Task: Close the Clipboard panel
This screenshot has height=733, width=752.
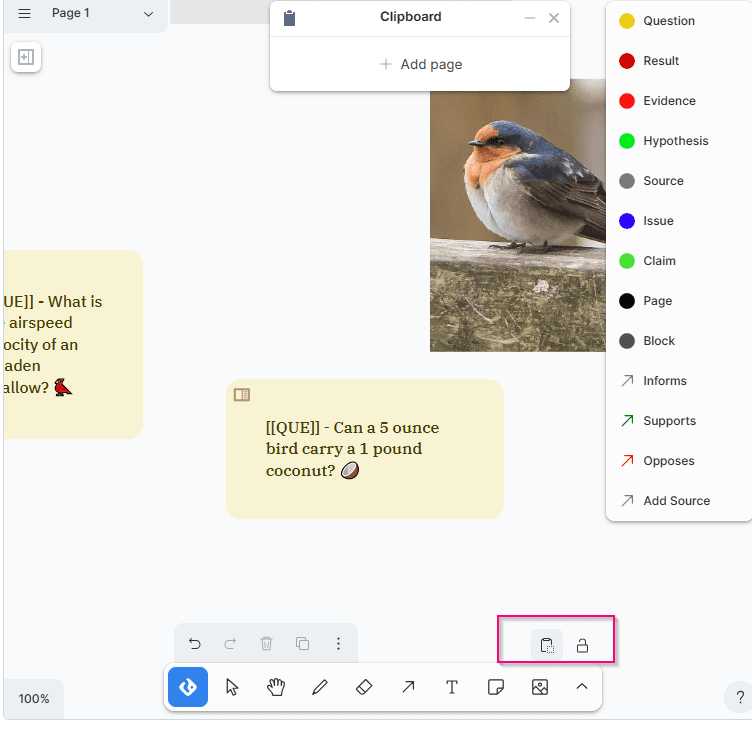Action: pyautogui.click(x=554, y=18)
